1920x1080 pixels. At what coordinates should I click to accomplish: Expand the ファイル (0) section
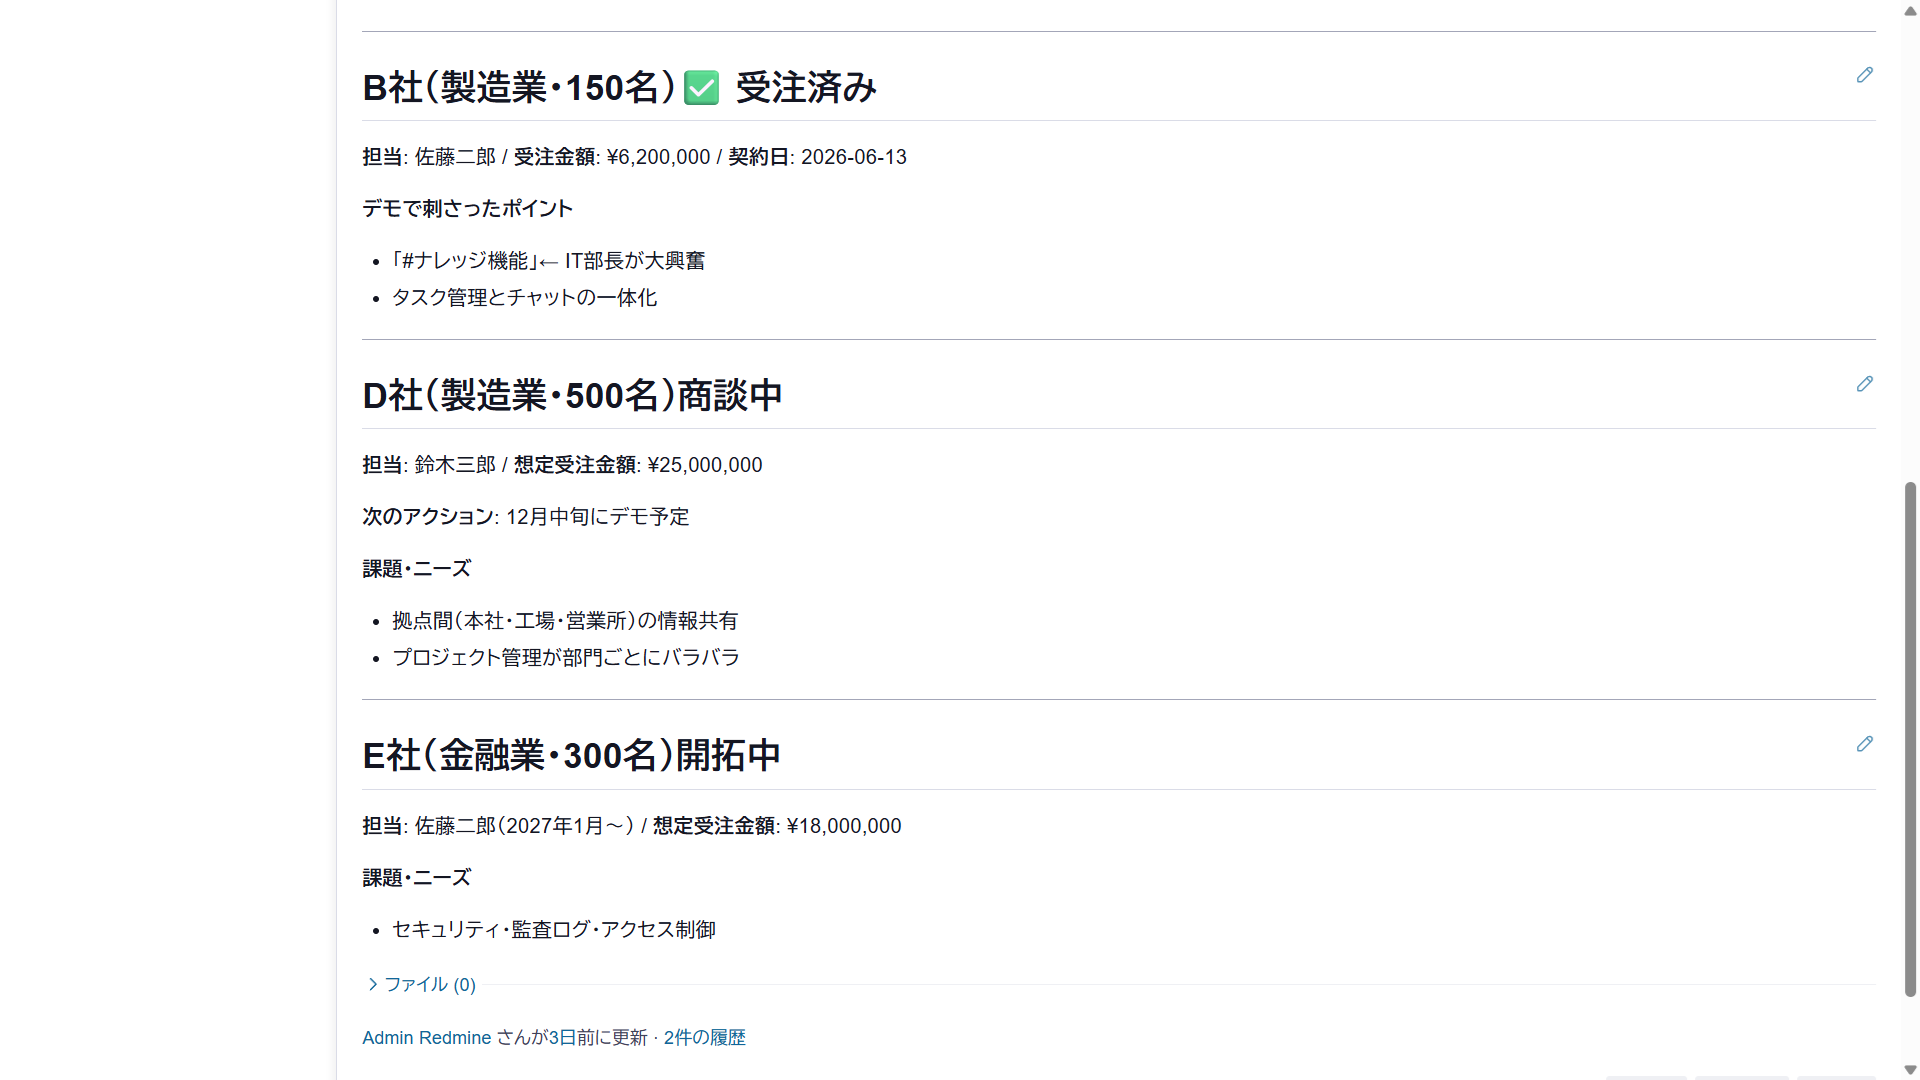(x=421, y=985)
